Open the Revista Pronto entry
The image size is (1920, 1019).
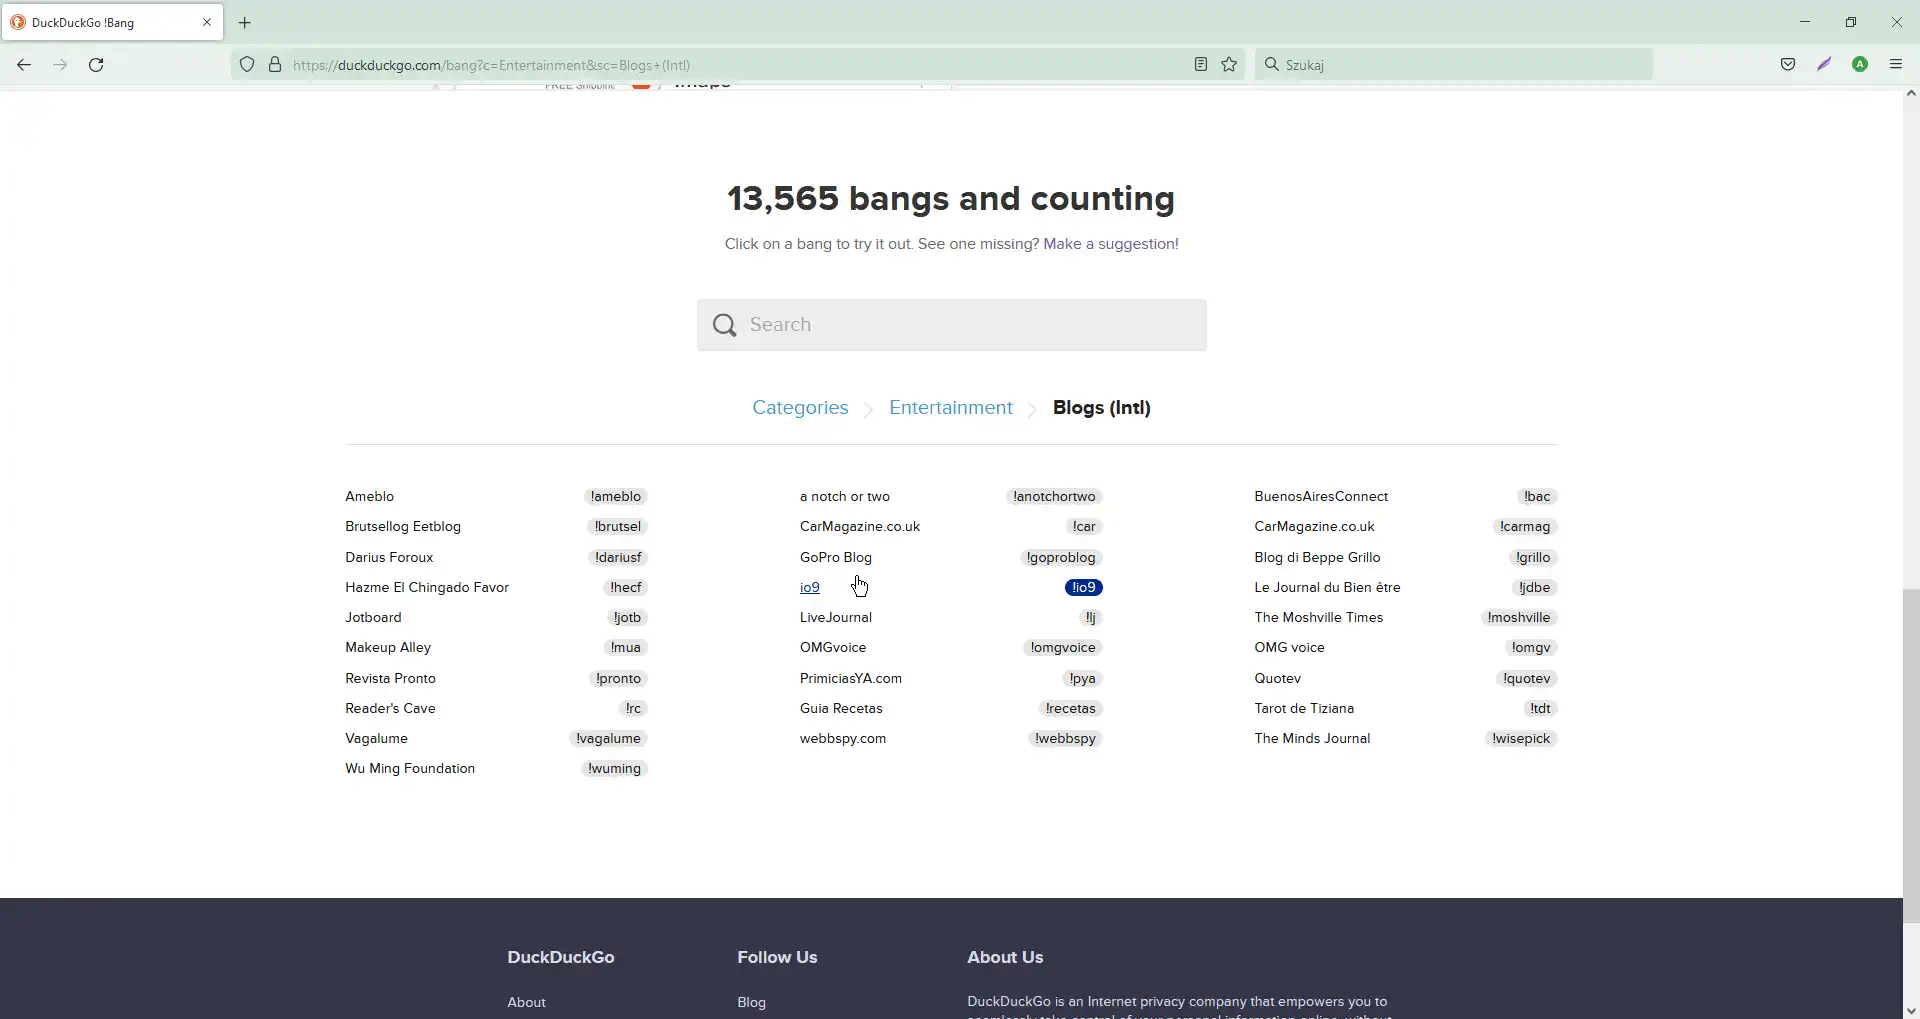[x=390, y=679]
